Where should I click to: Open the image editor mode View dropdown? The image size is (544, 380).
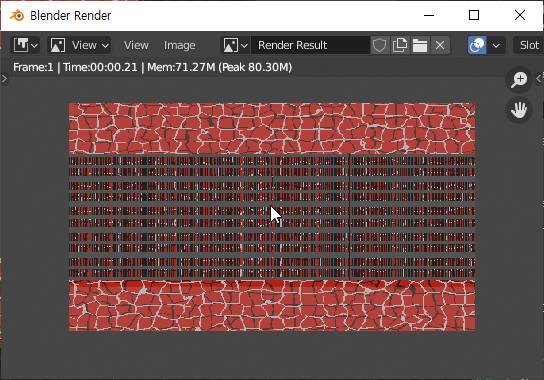pos(79,45)
